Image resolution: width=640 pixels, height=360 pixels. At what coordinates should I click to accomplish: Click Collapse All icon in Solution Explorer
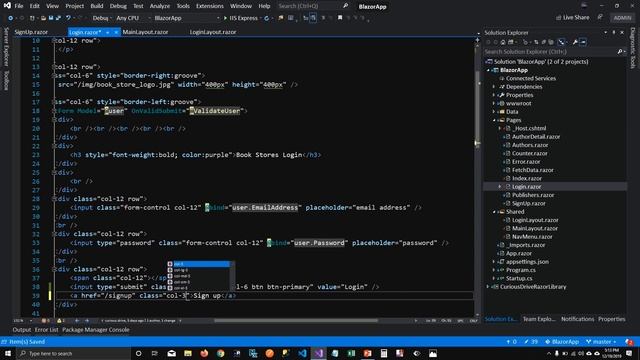pos(544,42)
